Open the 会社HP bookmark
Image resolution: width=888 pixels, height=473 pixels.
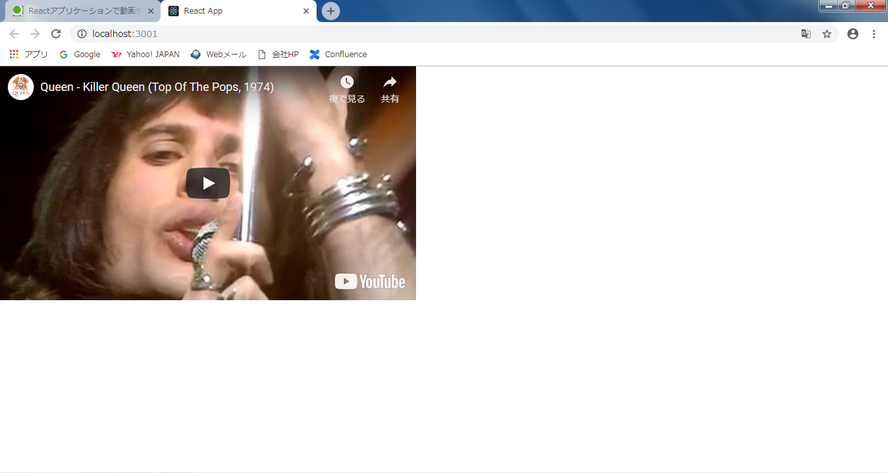(278, 54)
